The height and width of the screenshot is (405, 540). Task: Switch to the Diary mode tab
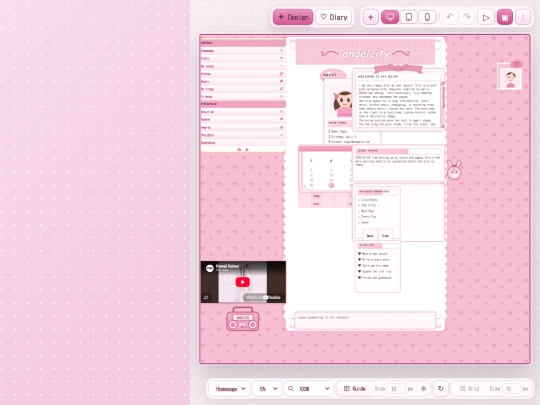(x=334, y=17)
